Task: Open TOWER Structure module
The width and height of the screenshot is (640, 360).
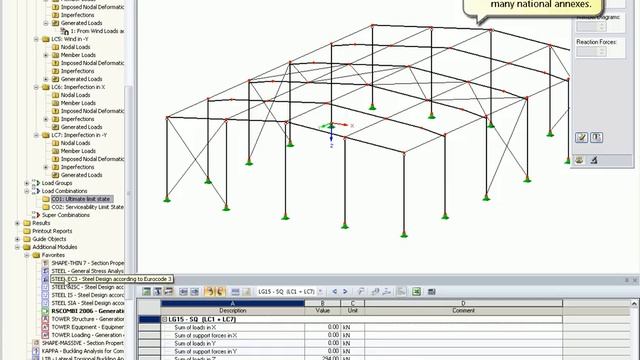Action: (88, 319)
